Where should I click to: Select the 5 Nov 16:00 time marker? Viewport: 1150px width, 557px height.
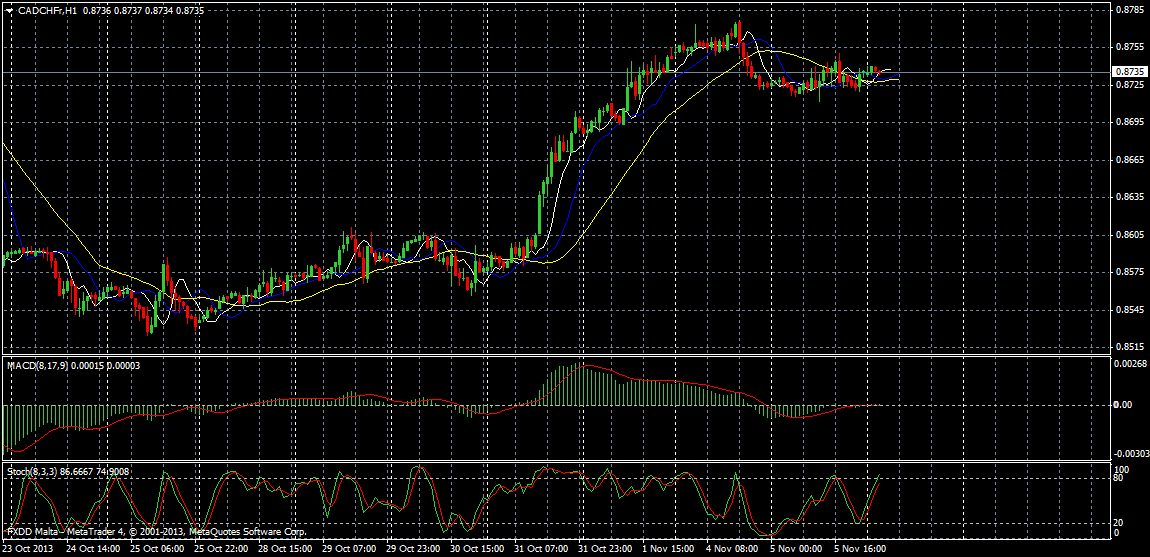click(x=859, y=549)
